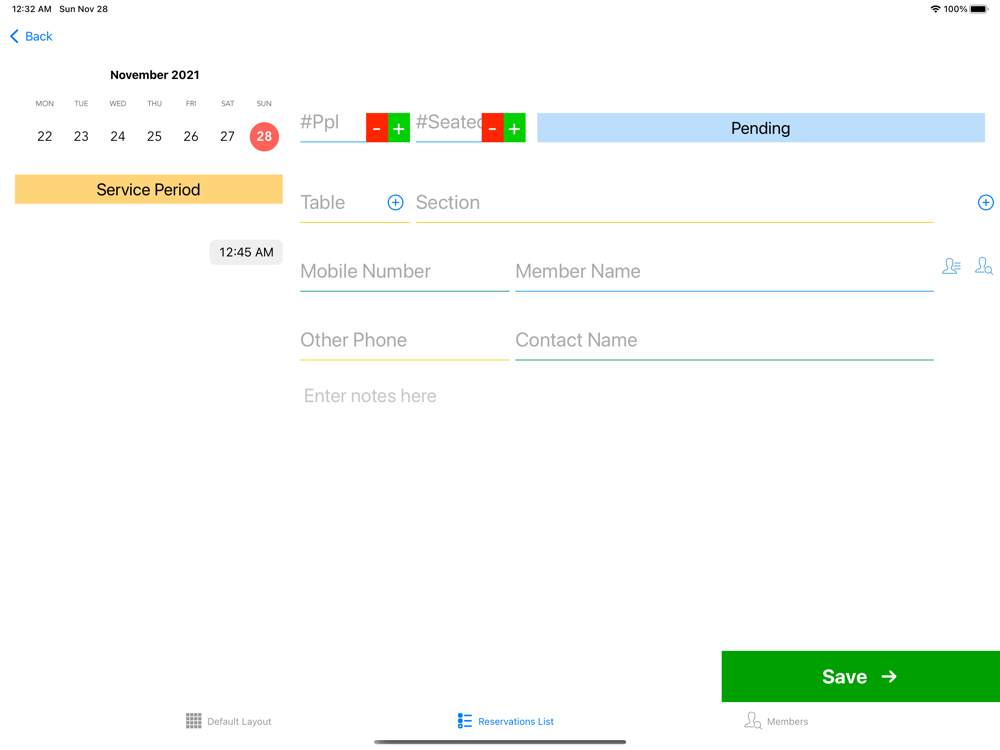The image size is (1000, 750).
Task: Select Tuesday 23 in the calendar
Action: 81,136
